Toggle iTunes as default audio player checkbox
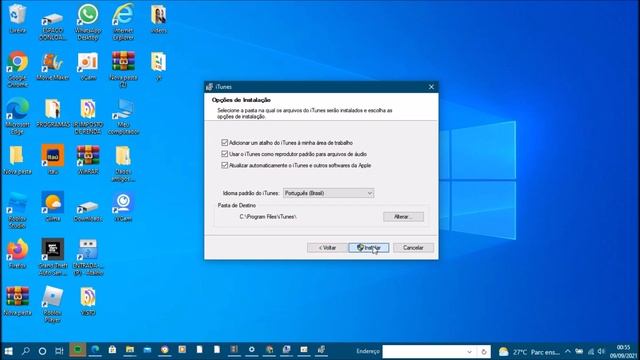Image resolution: width=640 pixels, height=360 pixels. pos(224,154)
